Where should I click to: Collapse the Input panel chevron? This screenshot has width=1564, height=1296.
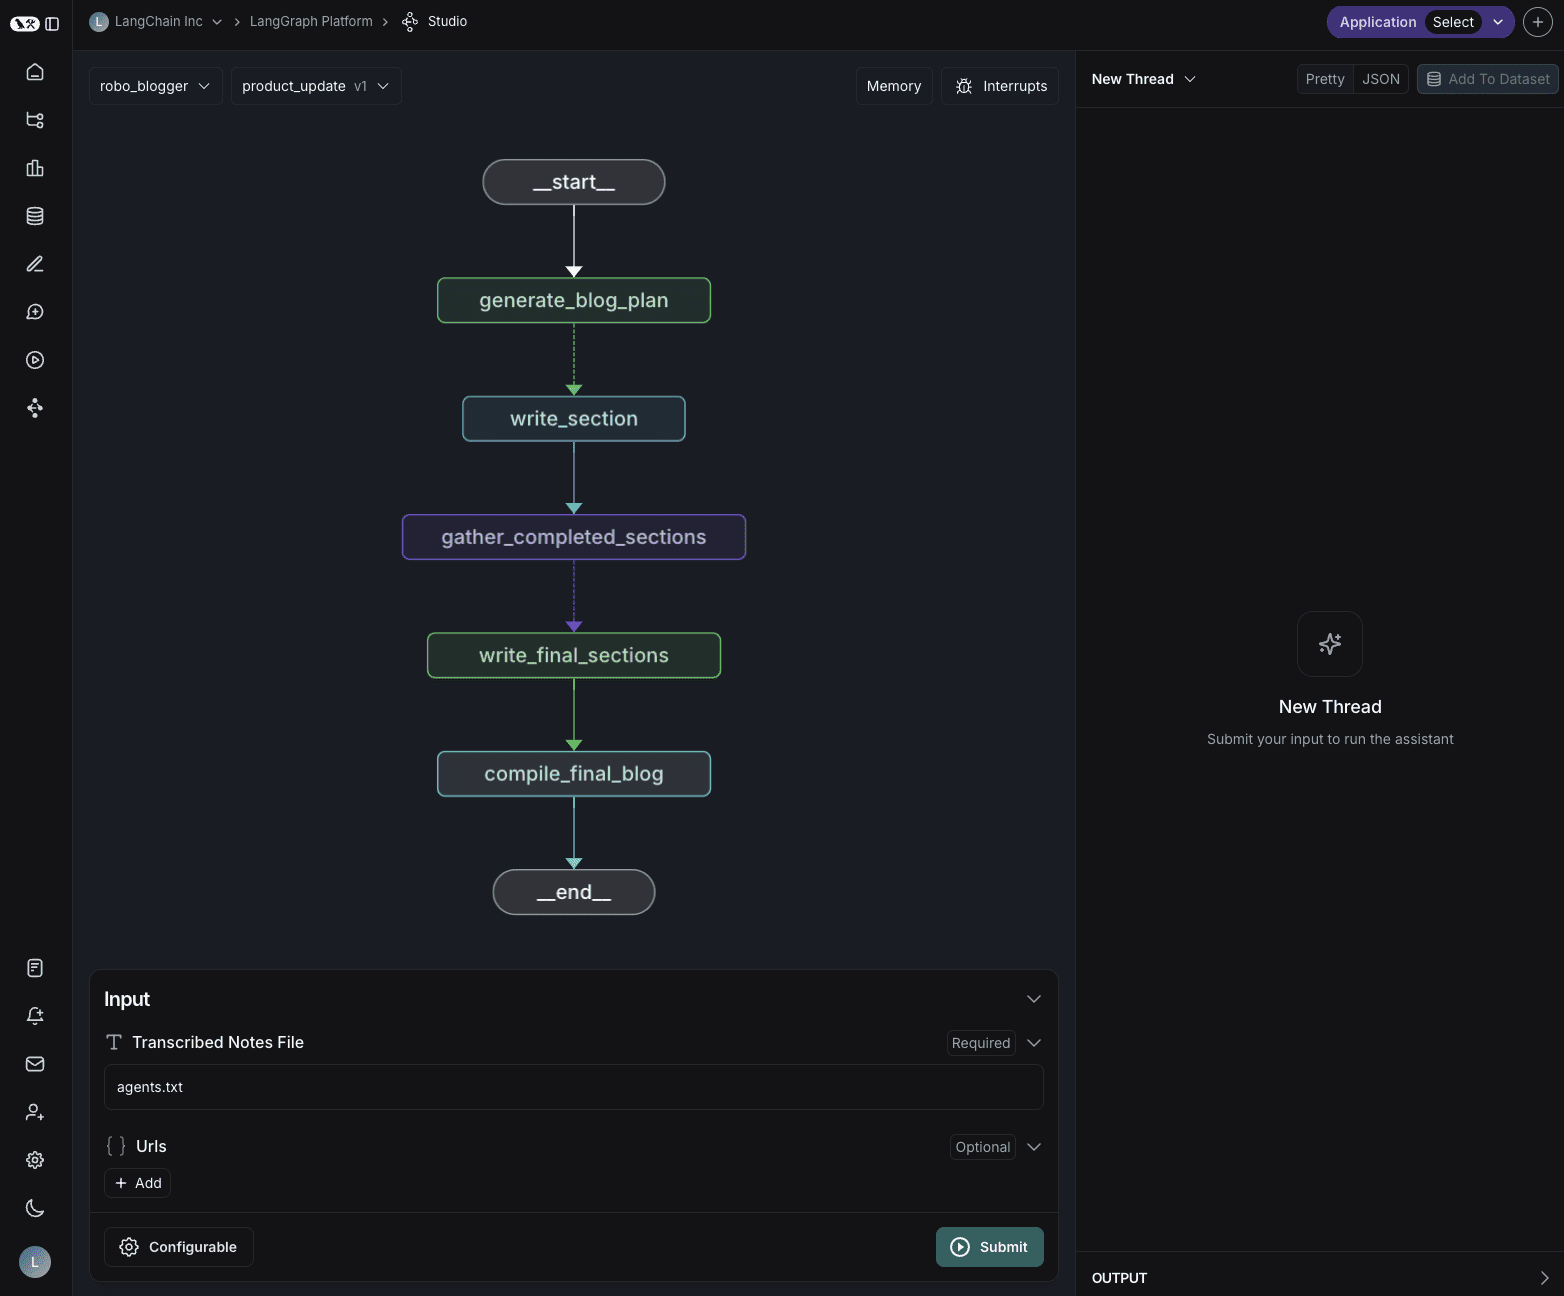(1034, 999)
